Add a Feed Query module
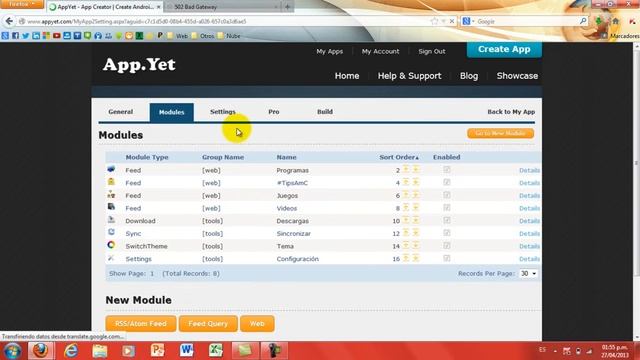Screen dimensions: 640x360 (208, 324)
